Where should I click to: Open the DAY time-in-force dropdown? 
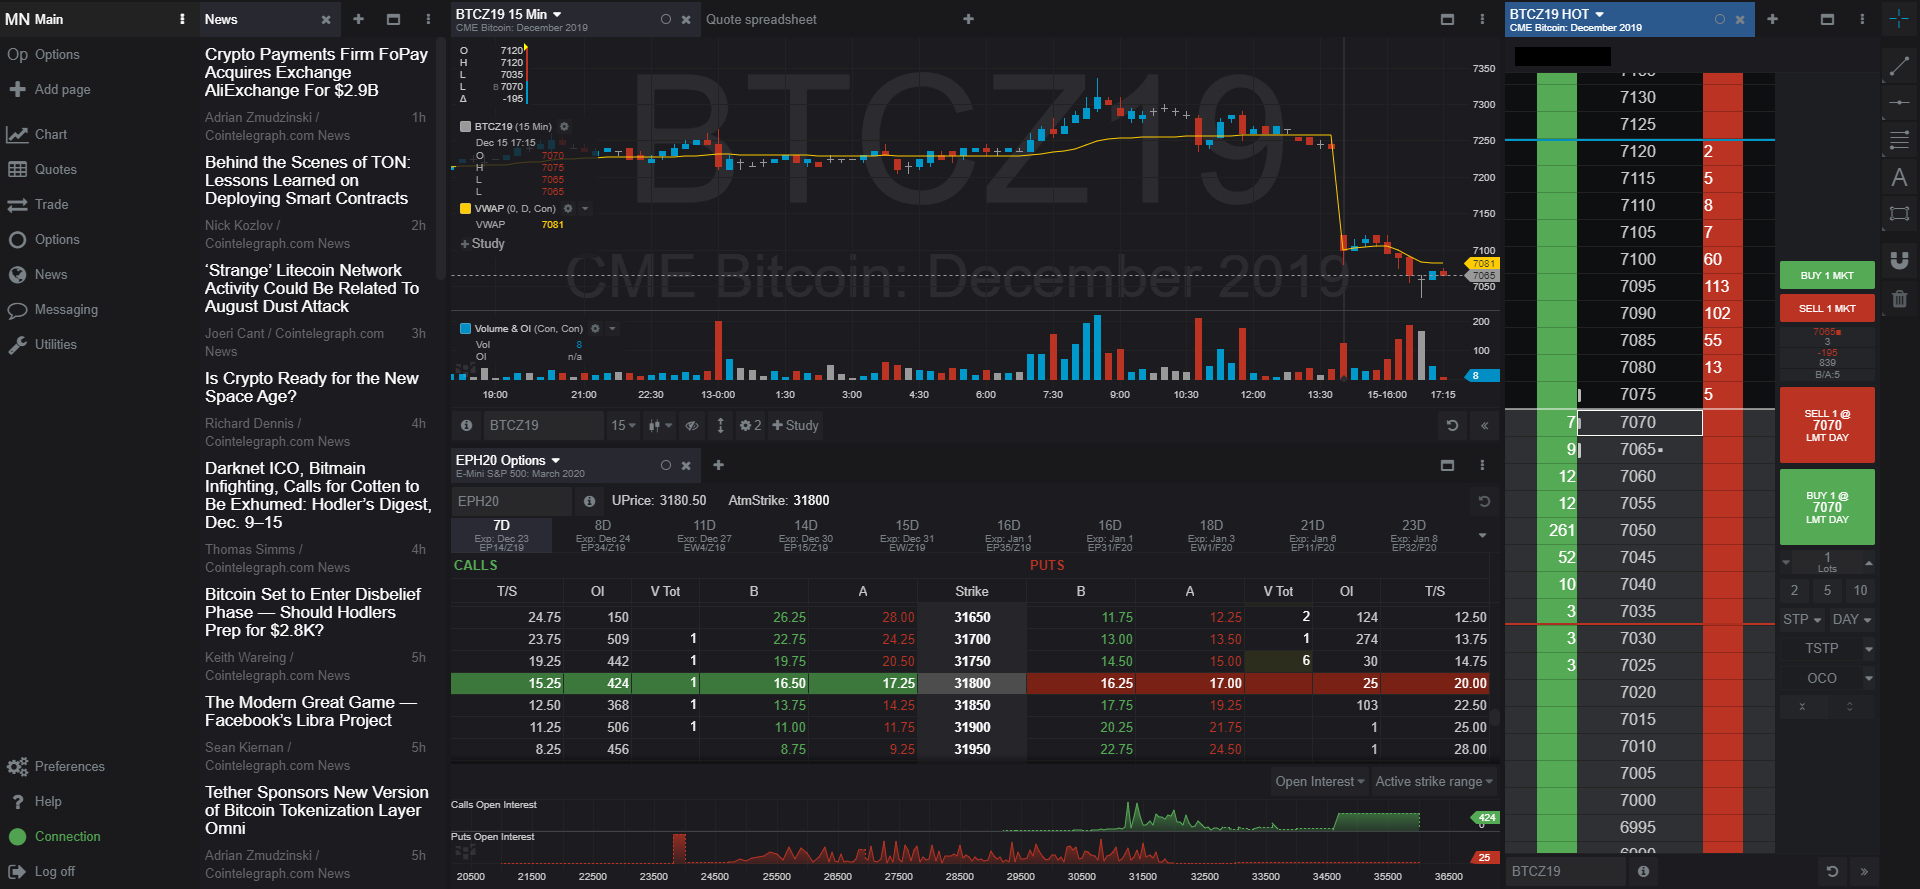click(x=1852, y=619)
